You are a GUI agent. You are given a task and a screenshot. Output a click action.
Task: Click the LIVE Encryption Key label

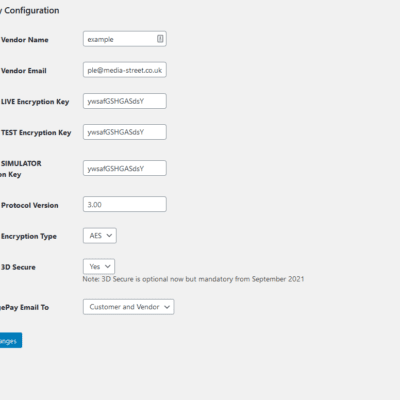point(35,102)
